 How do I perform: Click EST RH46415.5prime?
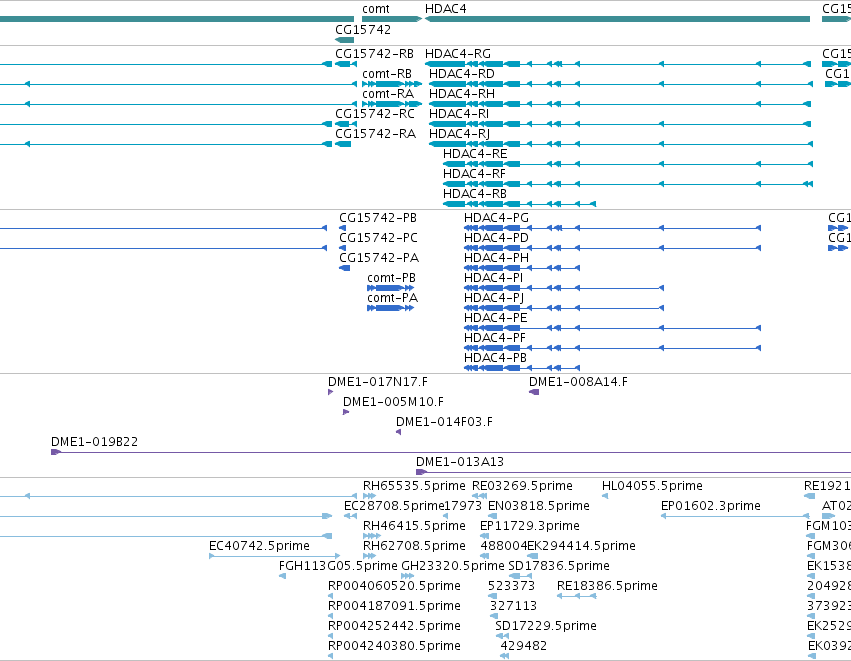[414, 526]
